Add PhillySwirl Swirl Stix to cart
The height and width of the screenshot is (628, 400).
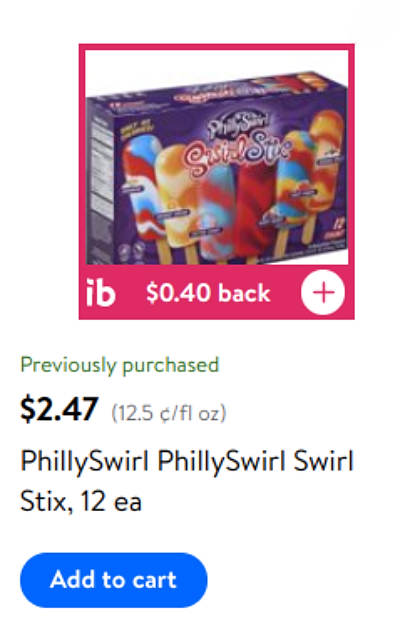[114, 580]
